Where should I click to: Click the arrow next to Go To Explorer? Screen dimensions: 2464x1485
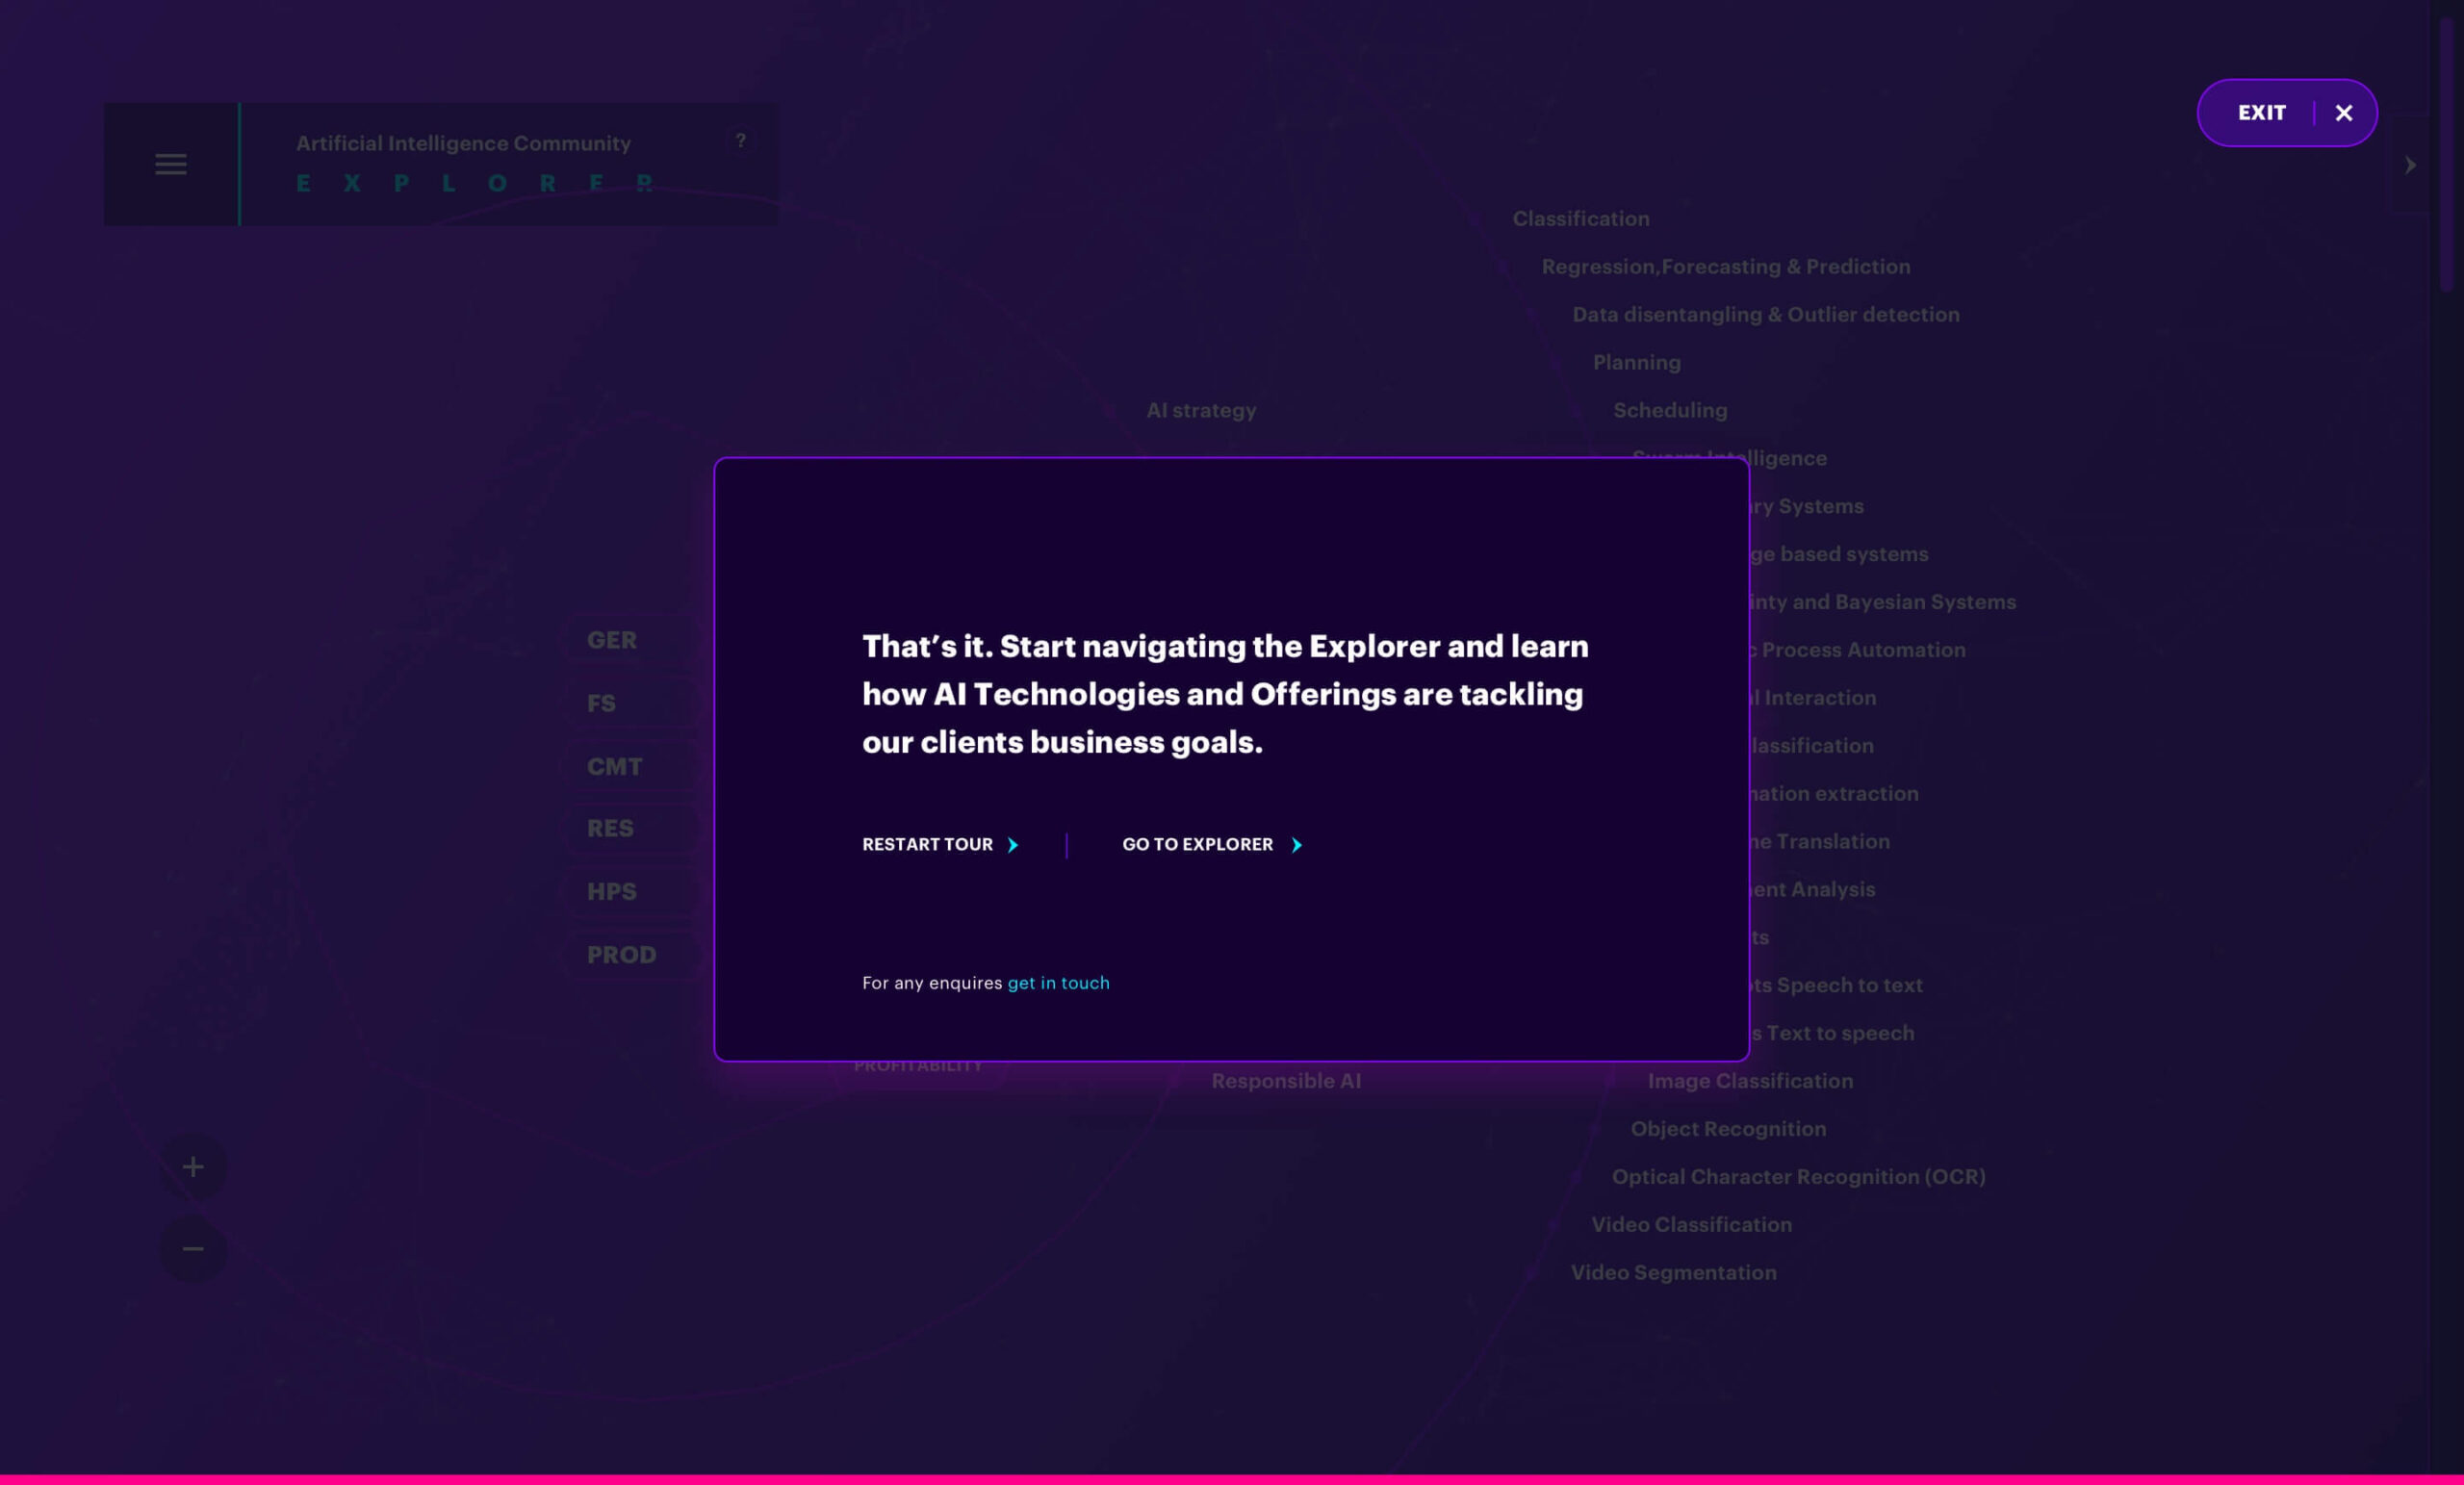click(x=1297, y=845)
